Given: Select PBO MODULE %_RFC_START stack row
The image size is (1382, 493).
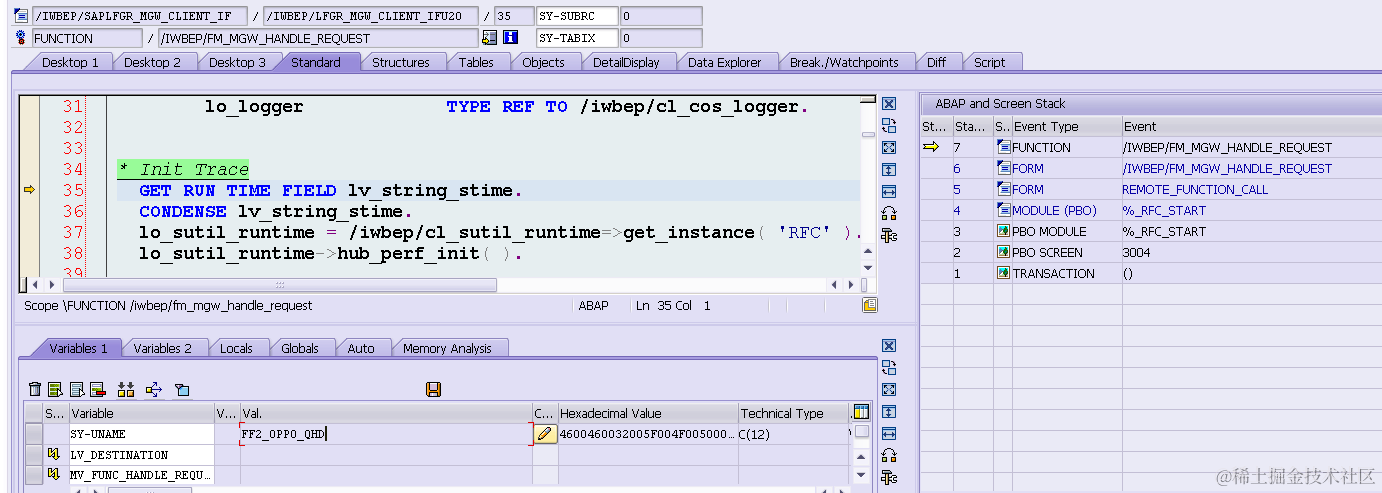Looking at the screenshot, I should [x=1150, y=231].
